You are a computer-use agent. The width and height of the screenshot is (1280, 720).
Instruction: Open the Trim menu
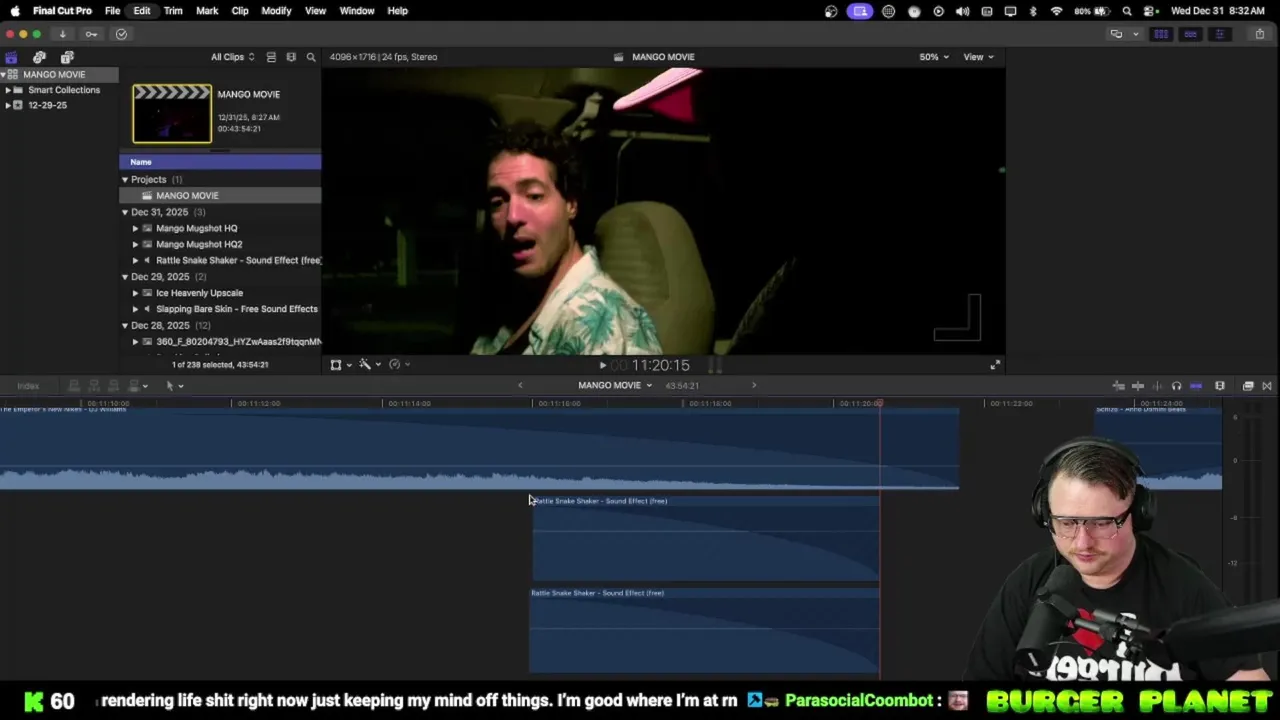(x=173, y=11)
